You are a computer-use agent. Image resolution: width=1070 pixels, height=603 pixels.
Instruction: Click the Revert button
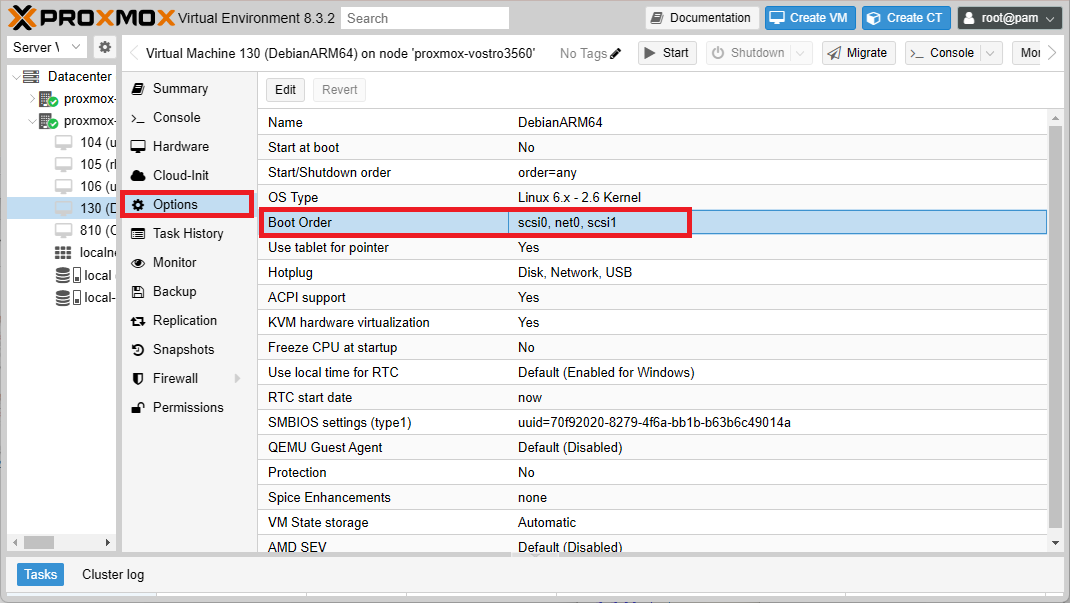339,90
